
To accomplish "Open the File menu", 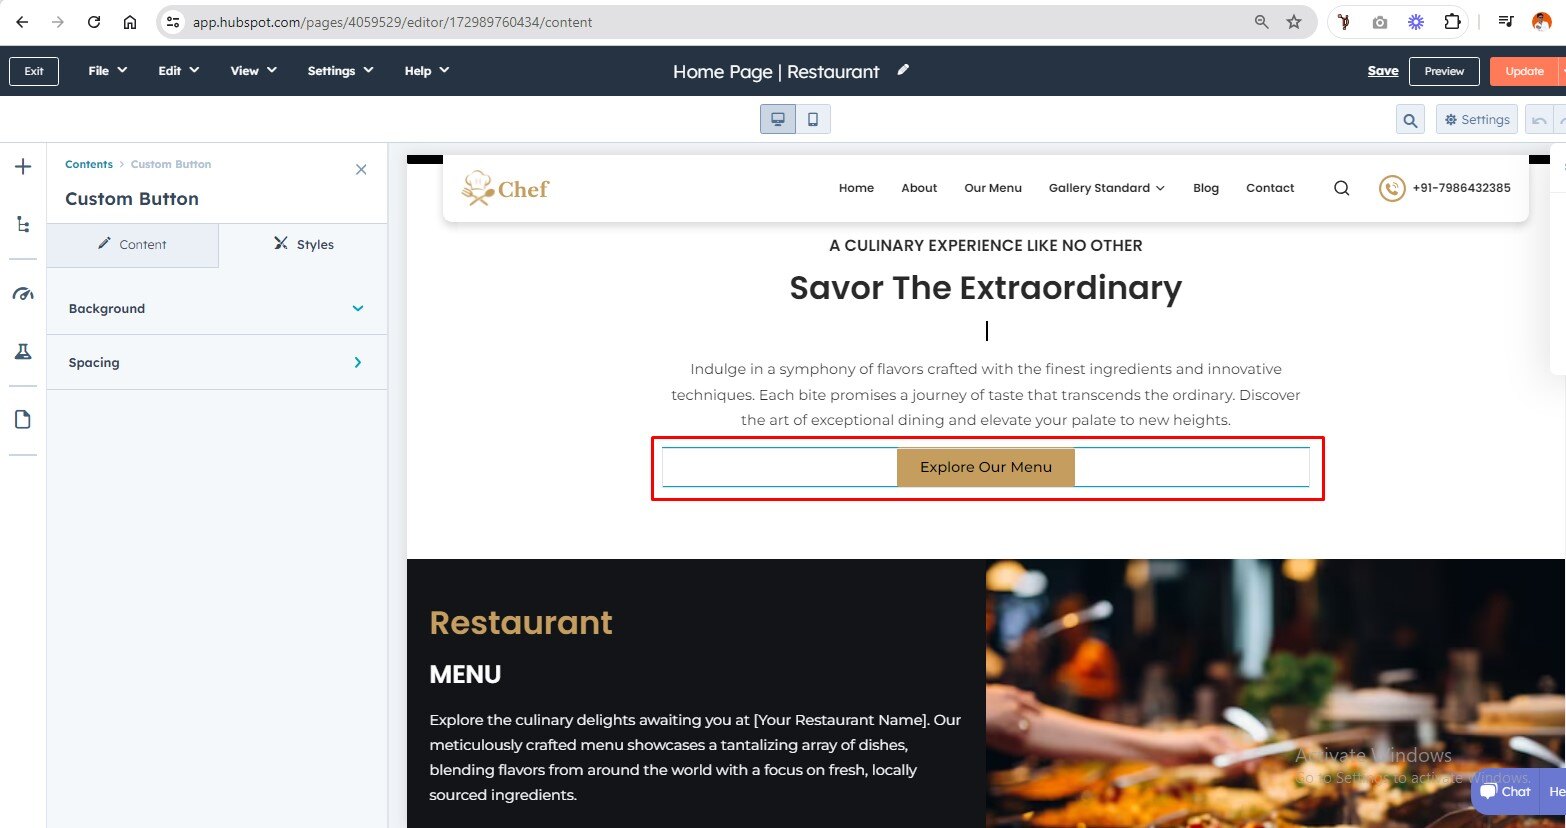I will click(x=107, y=71).
